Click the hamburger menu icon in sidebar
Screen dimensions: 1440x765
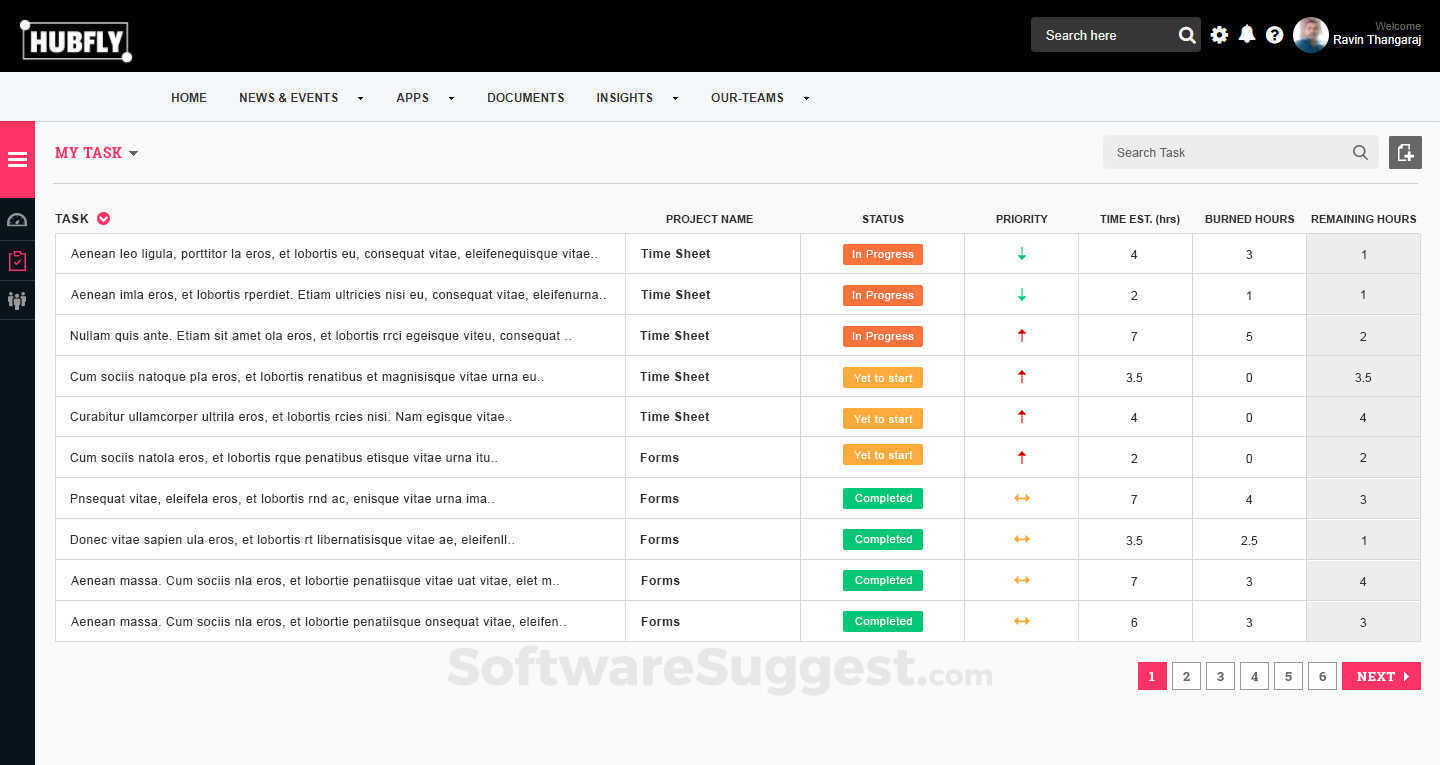pos(17,160)
